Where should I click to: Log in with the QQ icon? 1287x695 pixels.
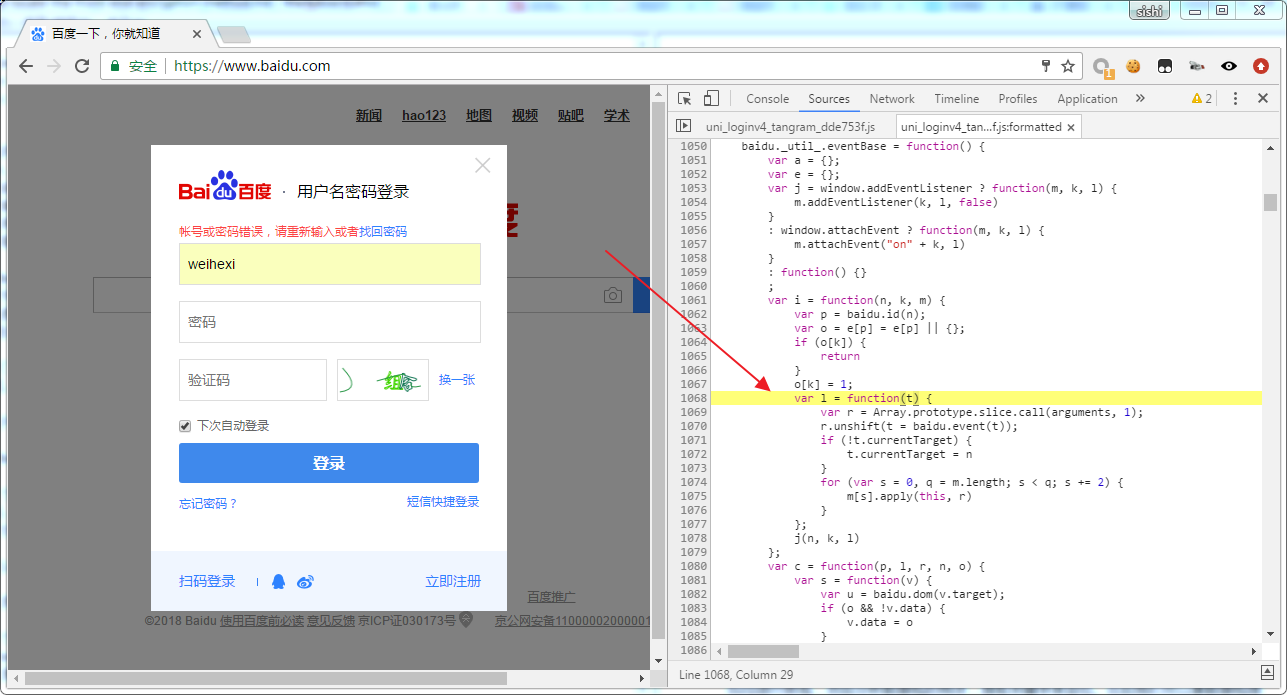(279, 581)
